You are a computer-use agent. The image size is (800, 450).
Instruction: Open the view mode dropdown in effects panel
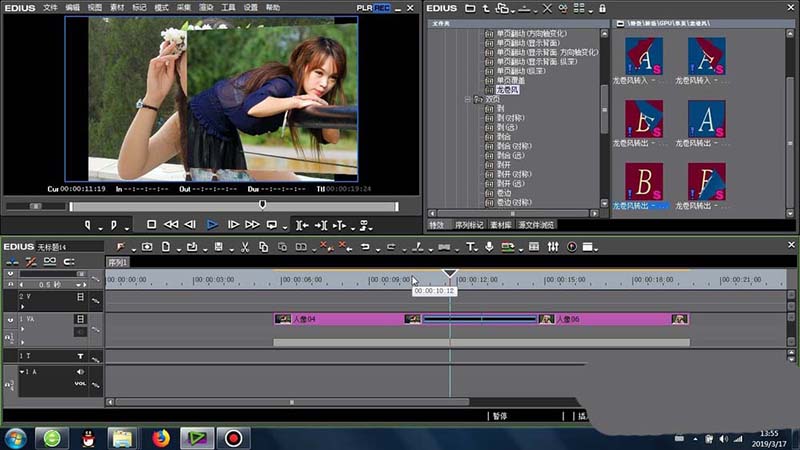591,11
